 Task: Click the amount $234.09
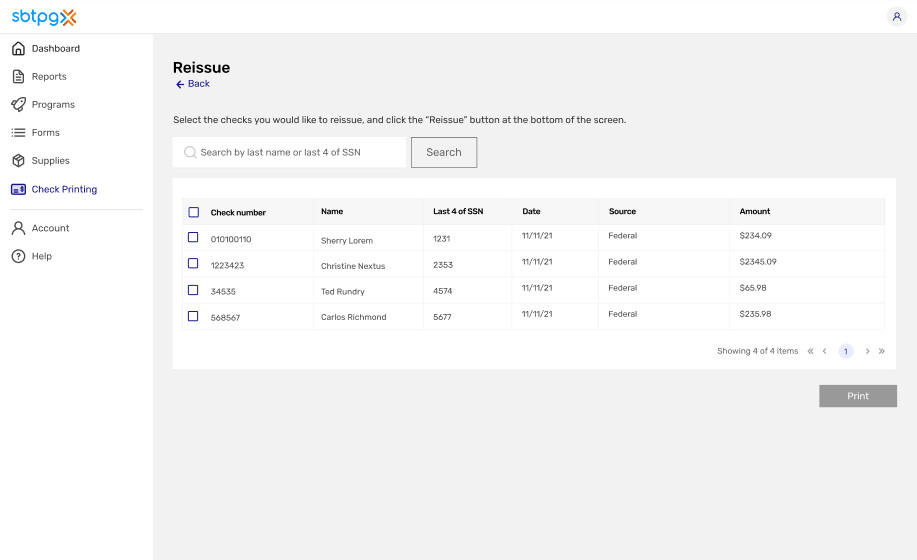(x=755, y=236)
